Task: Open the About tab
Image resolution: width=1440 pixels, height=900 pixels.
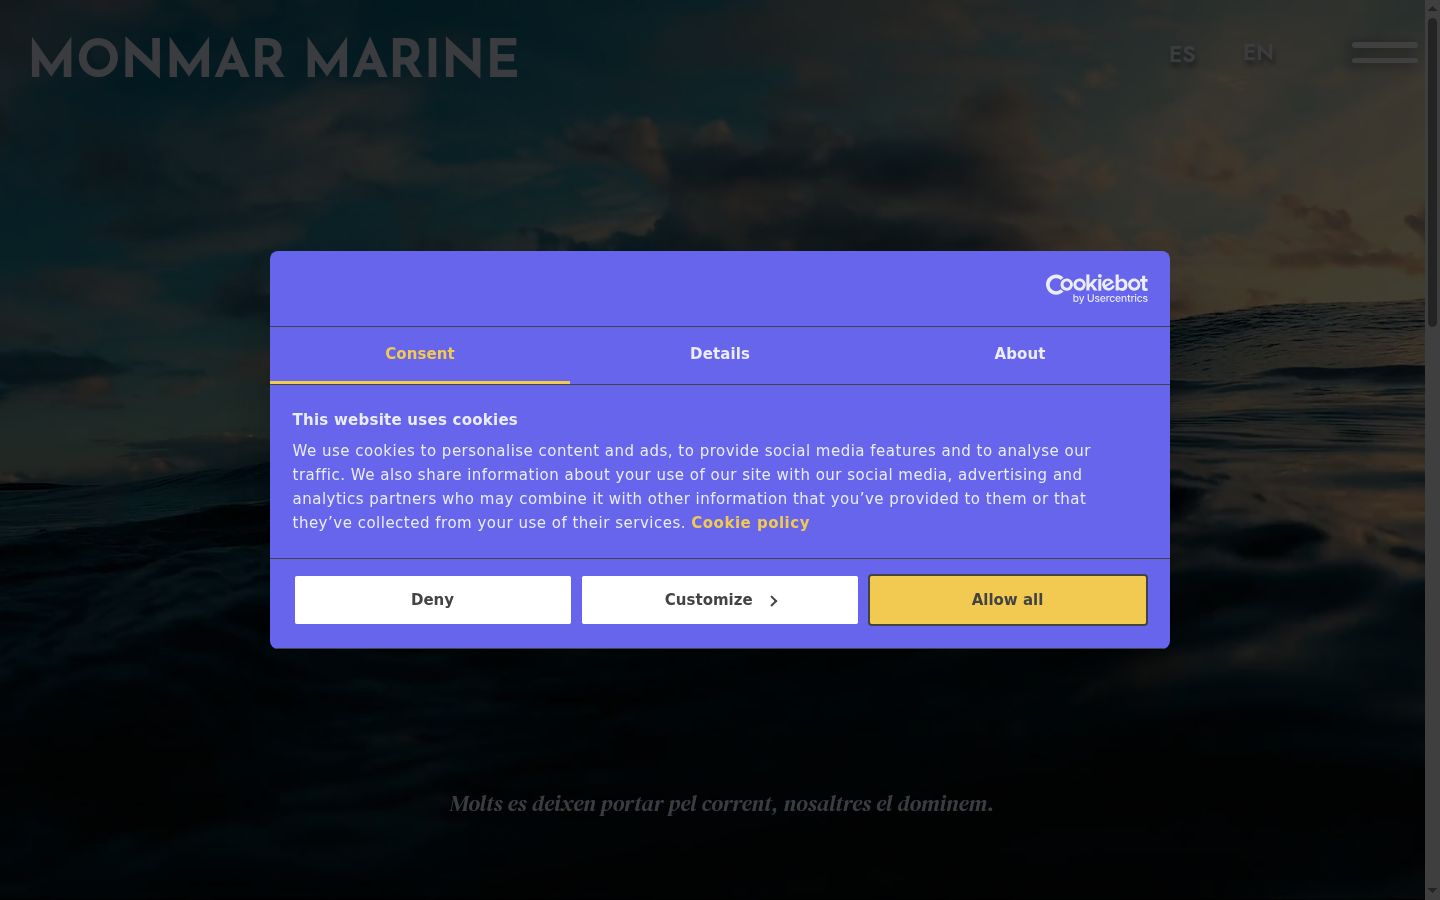Action: point(1020,354)
